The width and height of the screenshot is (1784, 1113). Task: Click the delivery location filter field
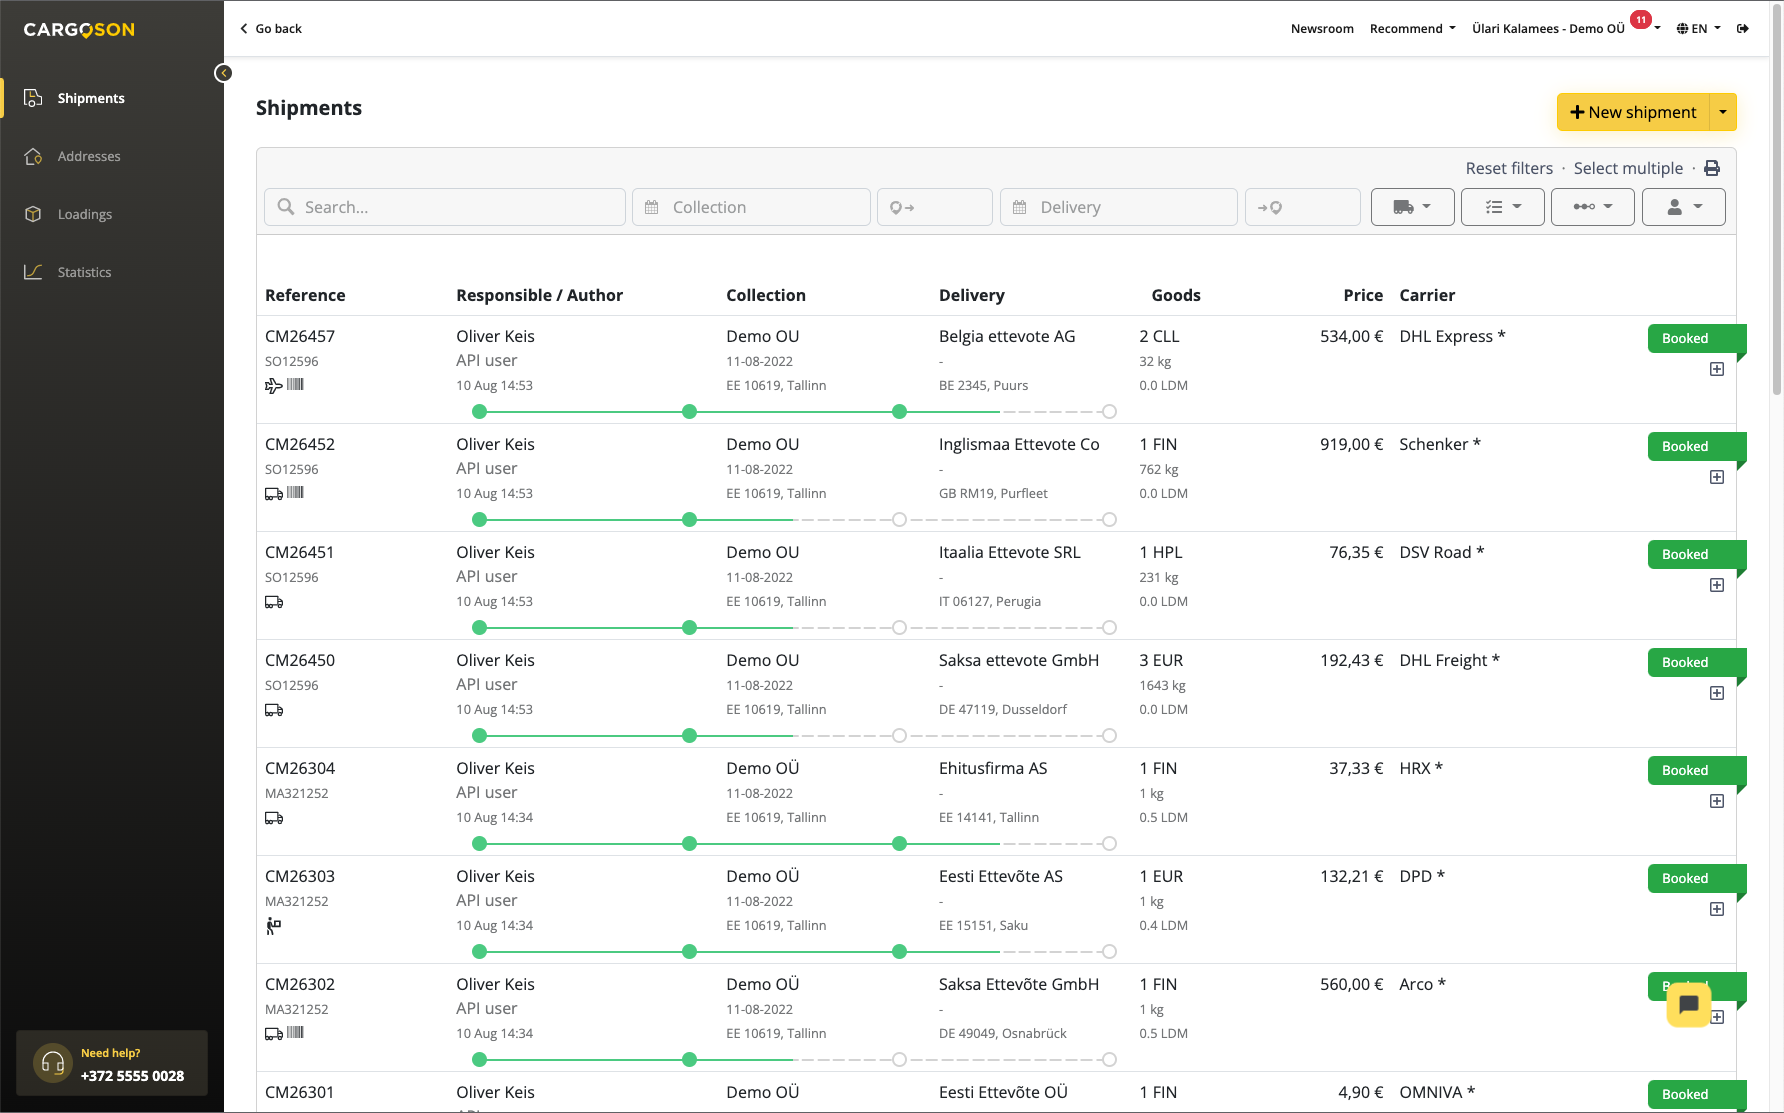pyautogui.click(x=1303, y=207)
